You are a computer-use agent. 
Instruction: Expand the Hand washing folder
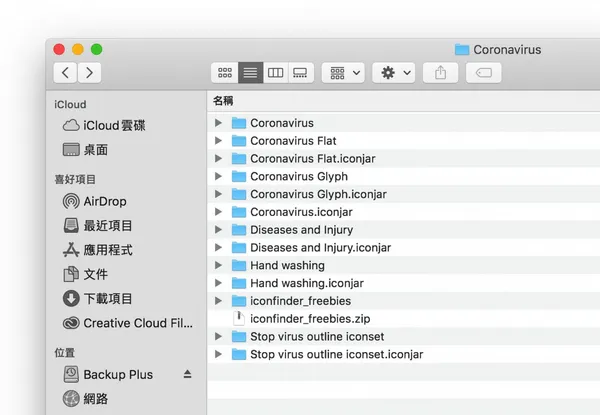tap(218, 265)
